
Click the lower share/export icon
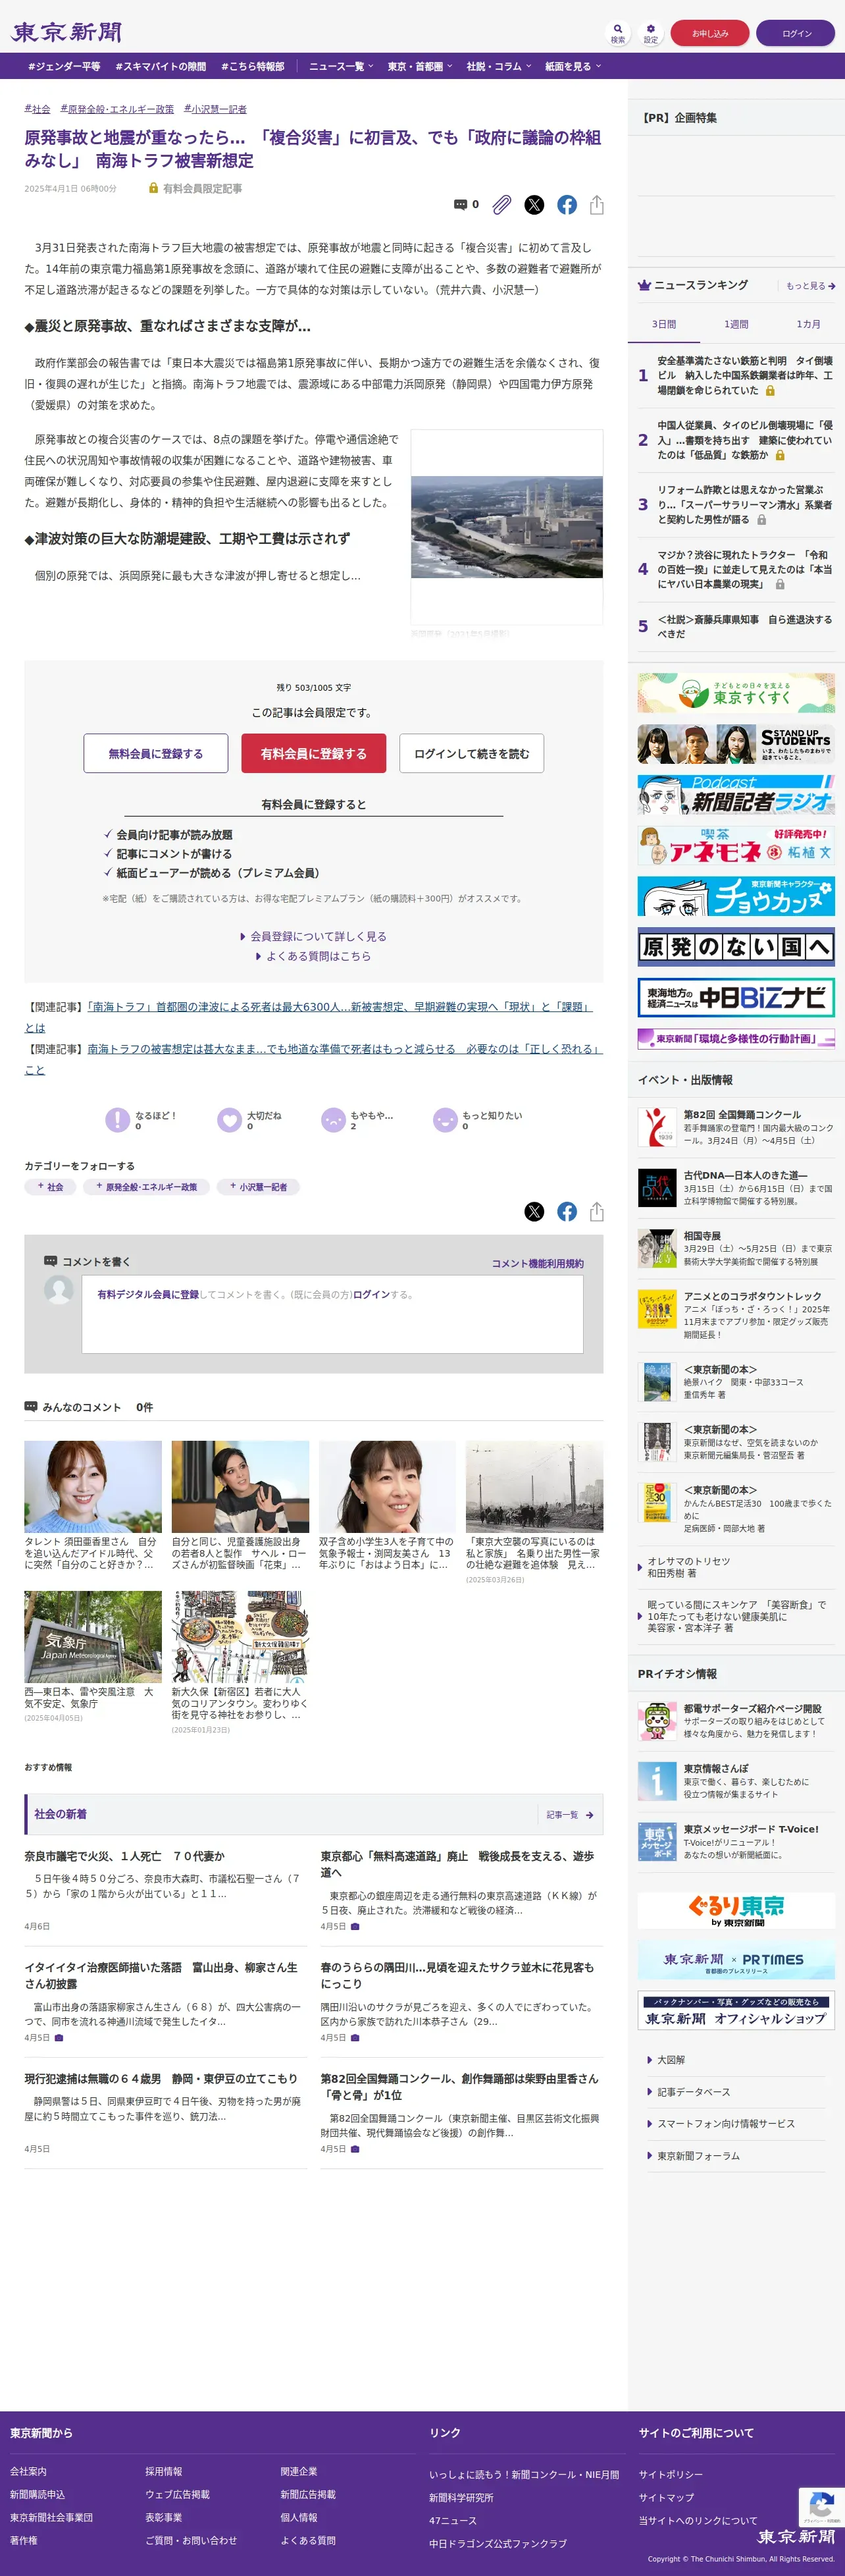597,1211
